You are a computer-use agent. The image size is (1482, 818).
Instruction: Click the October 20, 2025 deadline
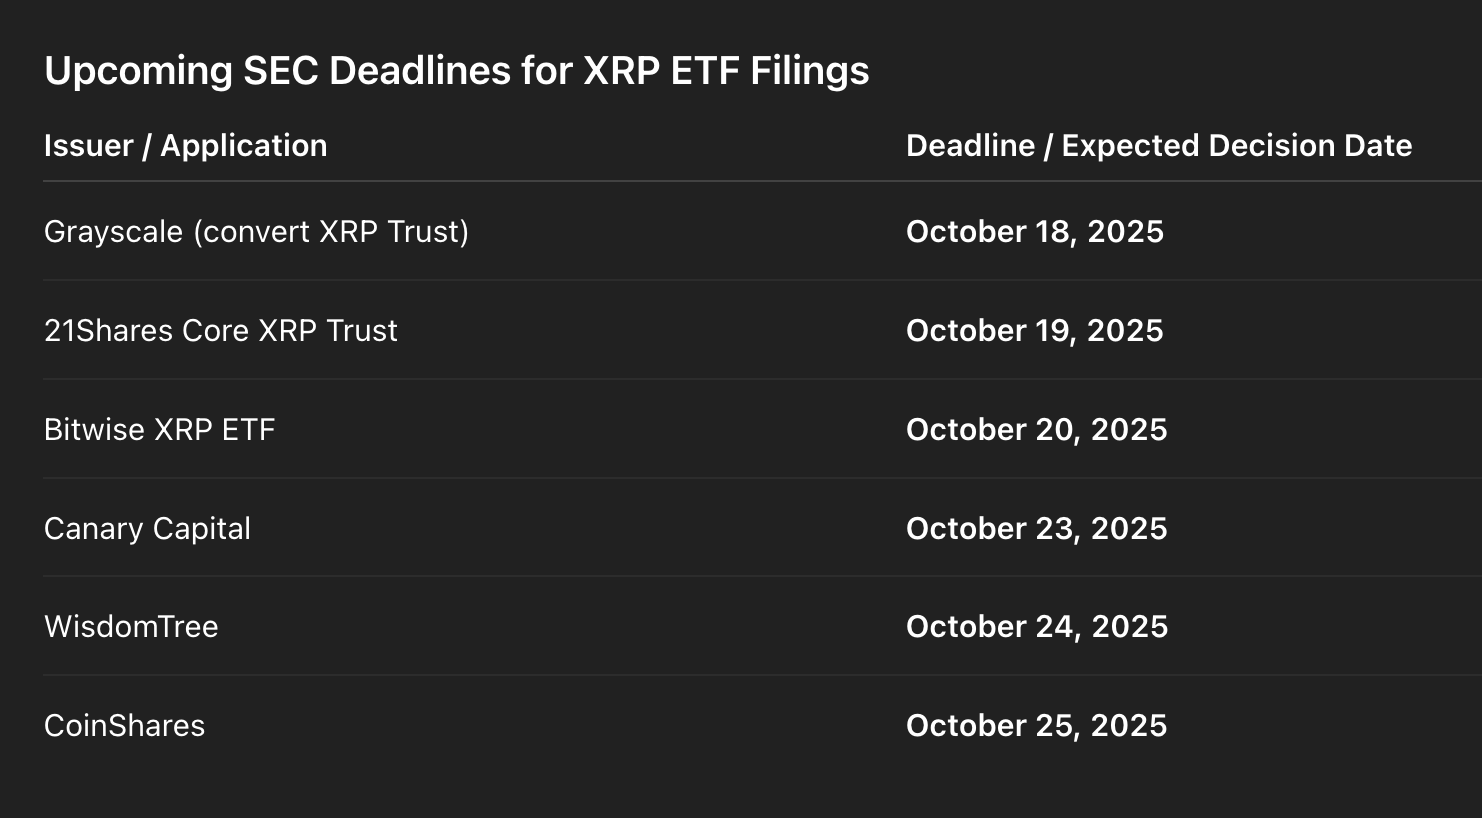click(x=1036, y=430)
